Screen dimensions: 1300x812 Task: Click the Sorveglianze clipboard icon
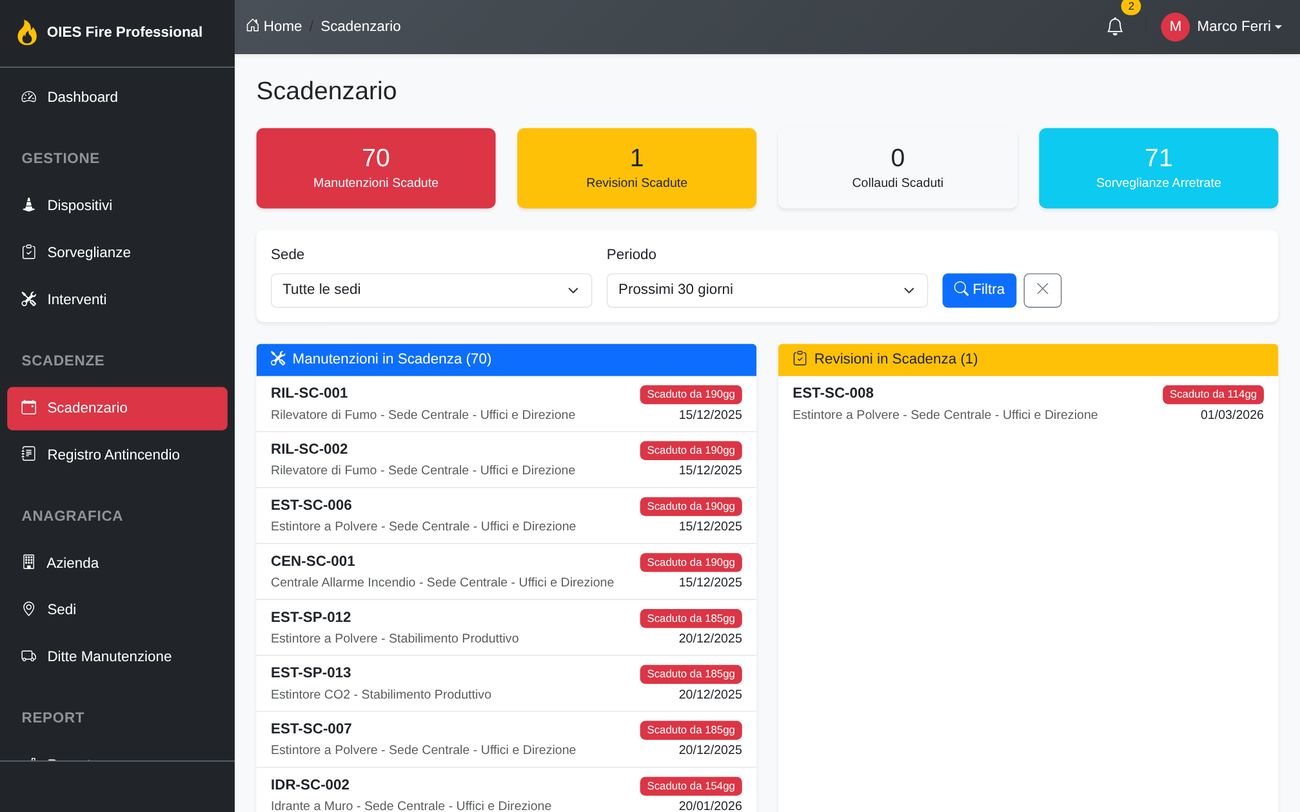coord(29,252)
